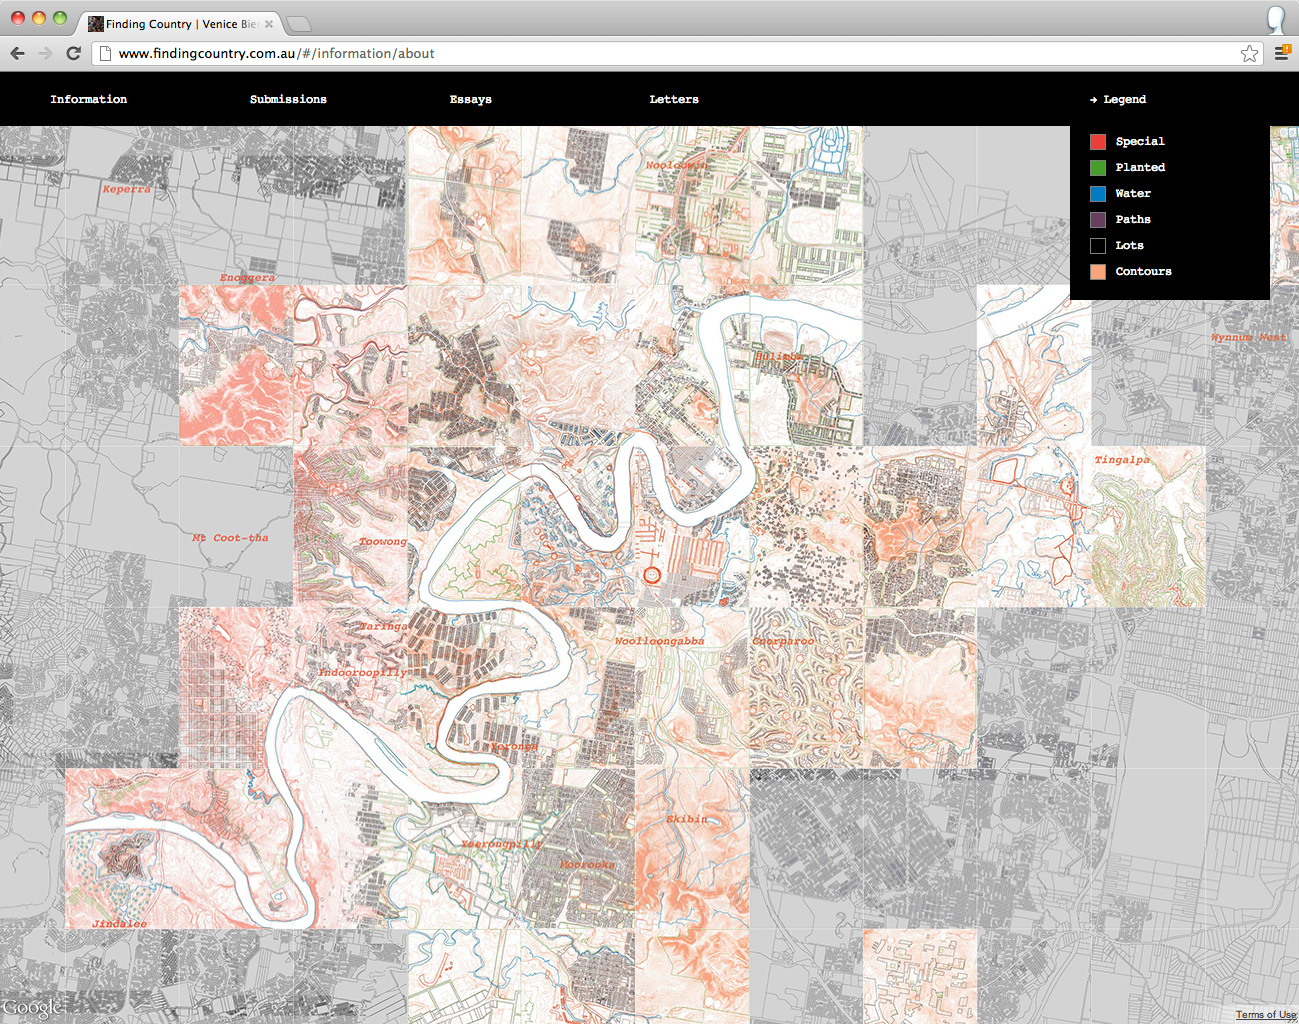Click the user profile icon in the title bar
The height and width of the screenshot is (1024, 1299).
pos(1276,19)
